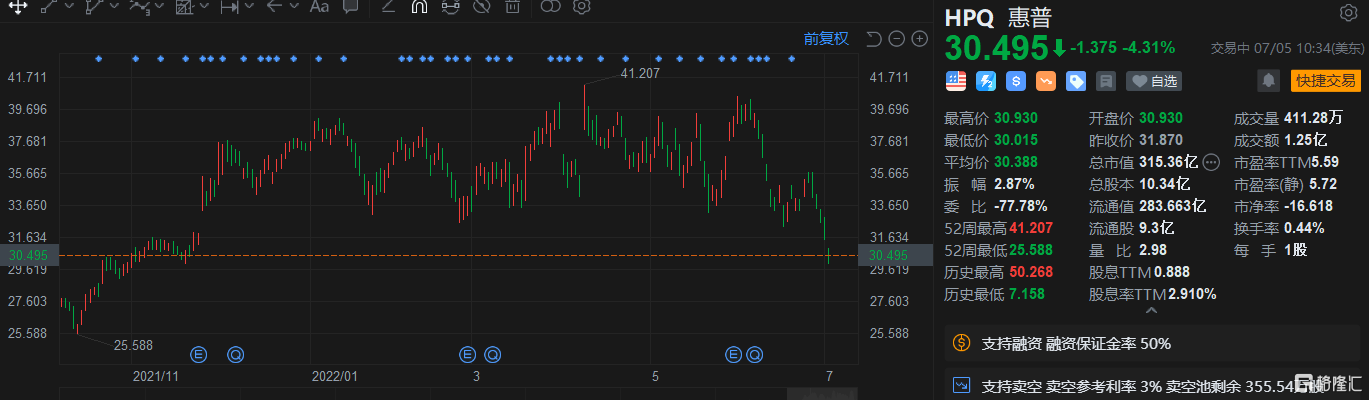Screen dimensions: 1369x400
Task: Select the arrow annotation tool
Action: point(274,6)
